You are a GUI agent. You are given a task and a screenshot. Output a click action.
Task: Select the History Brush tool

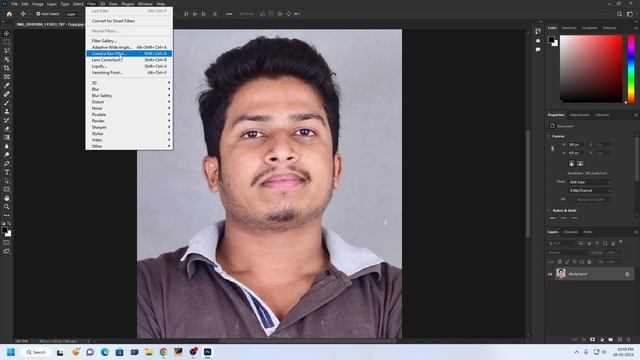tap(7, 120)
